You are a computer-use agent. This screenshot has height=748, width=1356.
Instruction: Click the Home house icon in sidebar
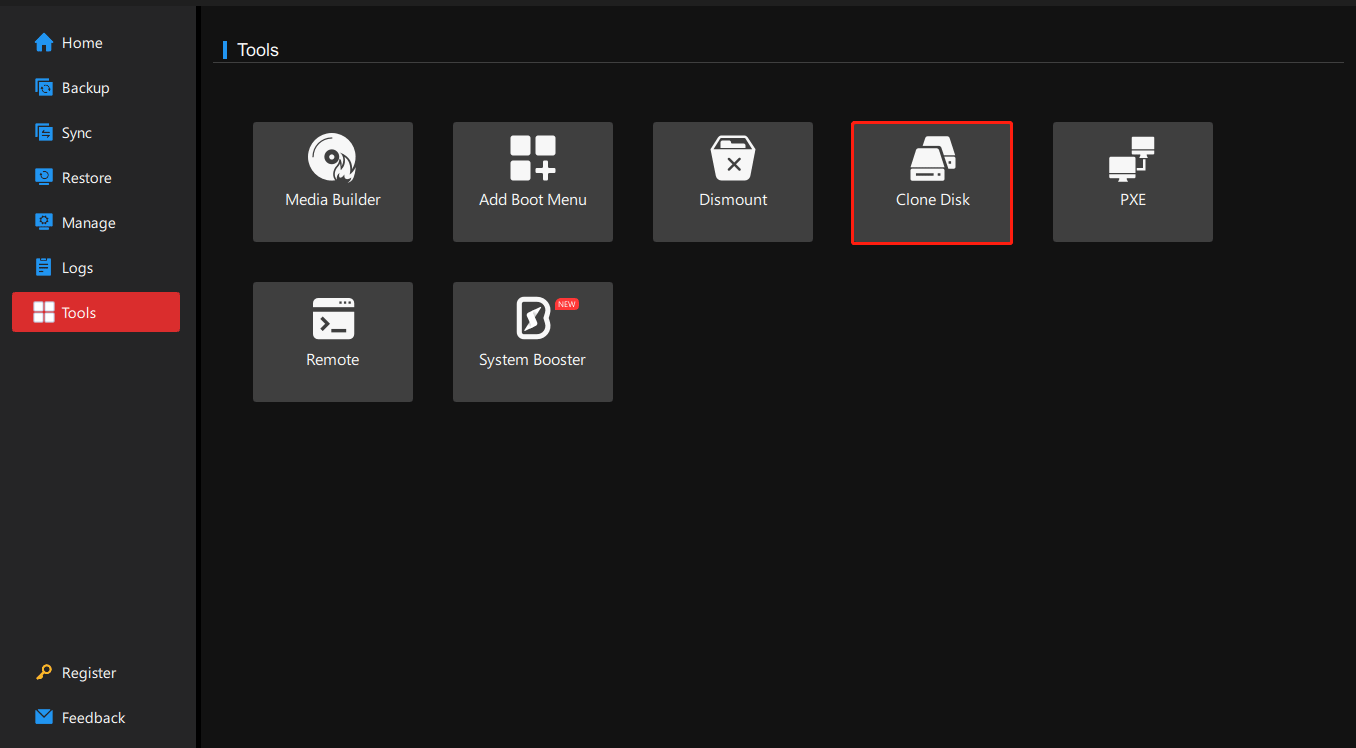click(44, 43)
